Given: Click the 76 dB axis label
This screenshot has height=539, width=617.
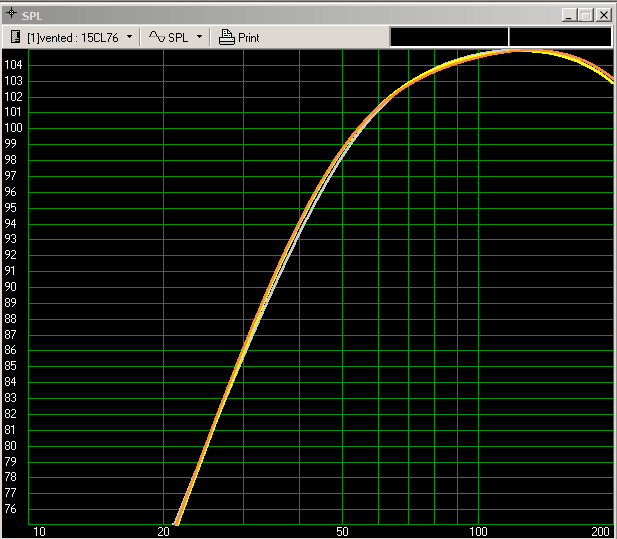Looking at the screenshot, I should (11, 509).
